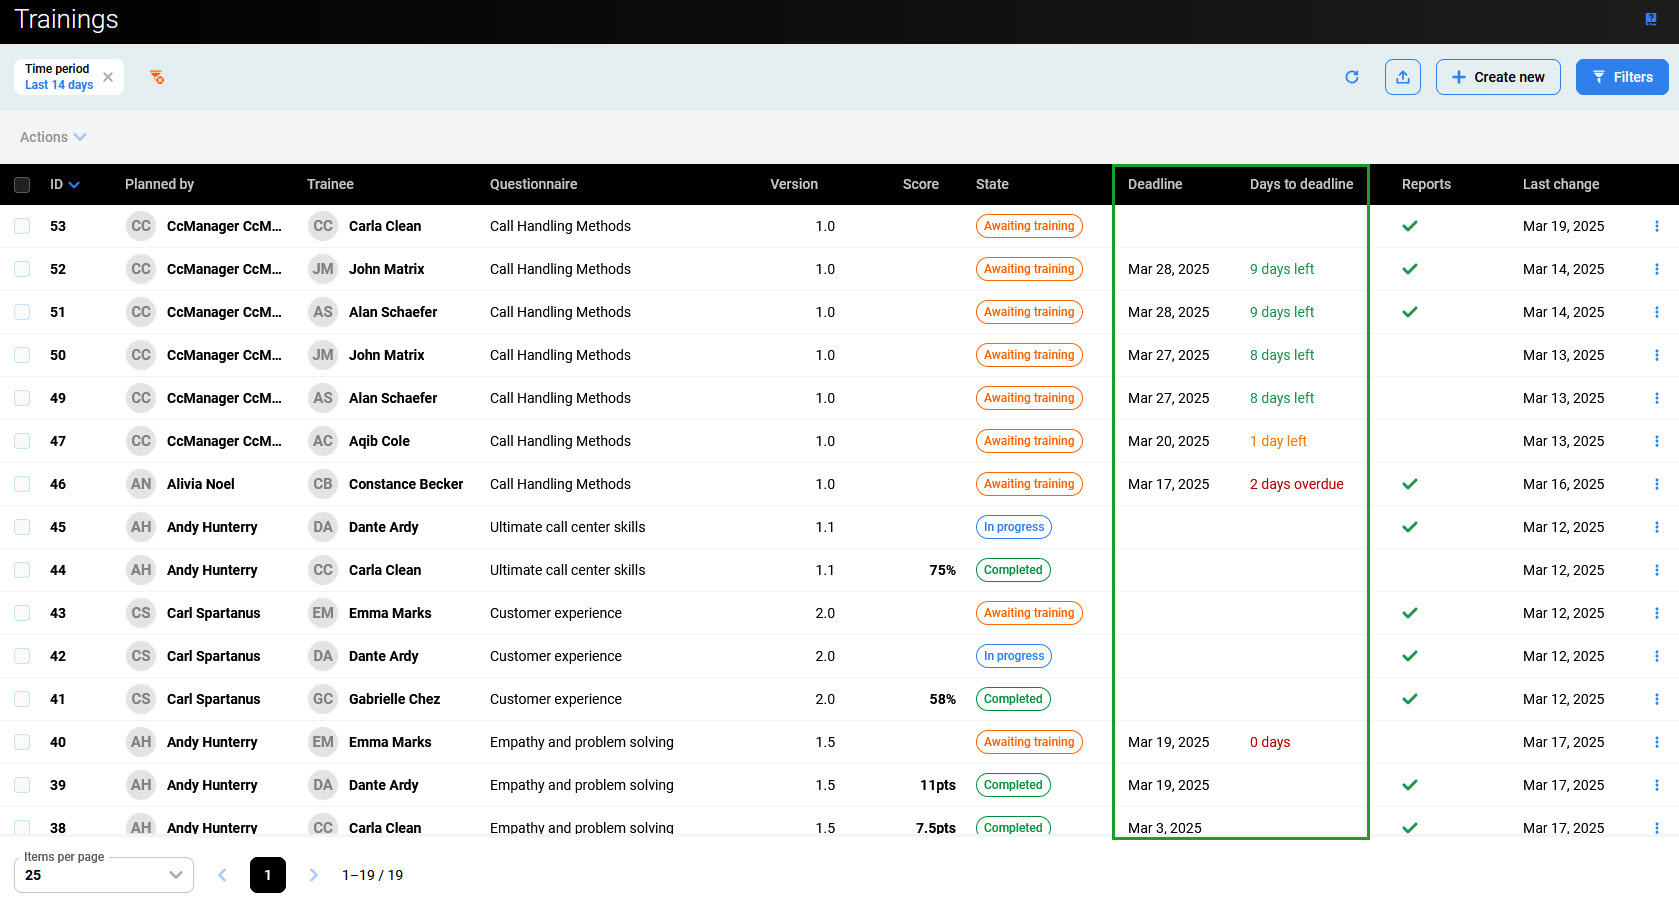The image size is (1679, 907).
Task: Open the help icon in the top-right corner
Action: [x=1650, y=19]
